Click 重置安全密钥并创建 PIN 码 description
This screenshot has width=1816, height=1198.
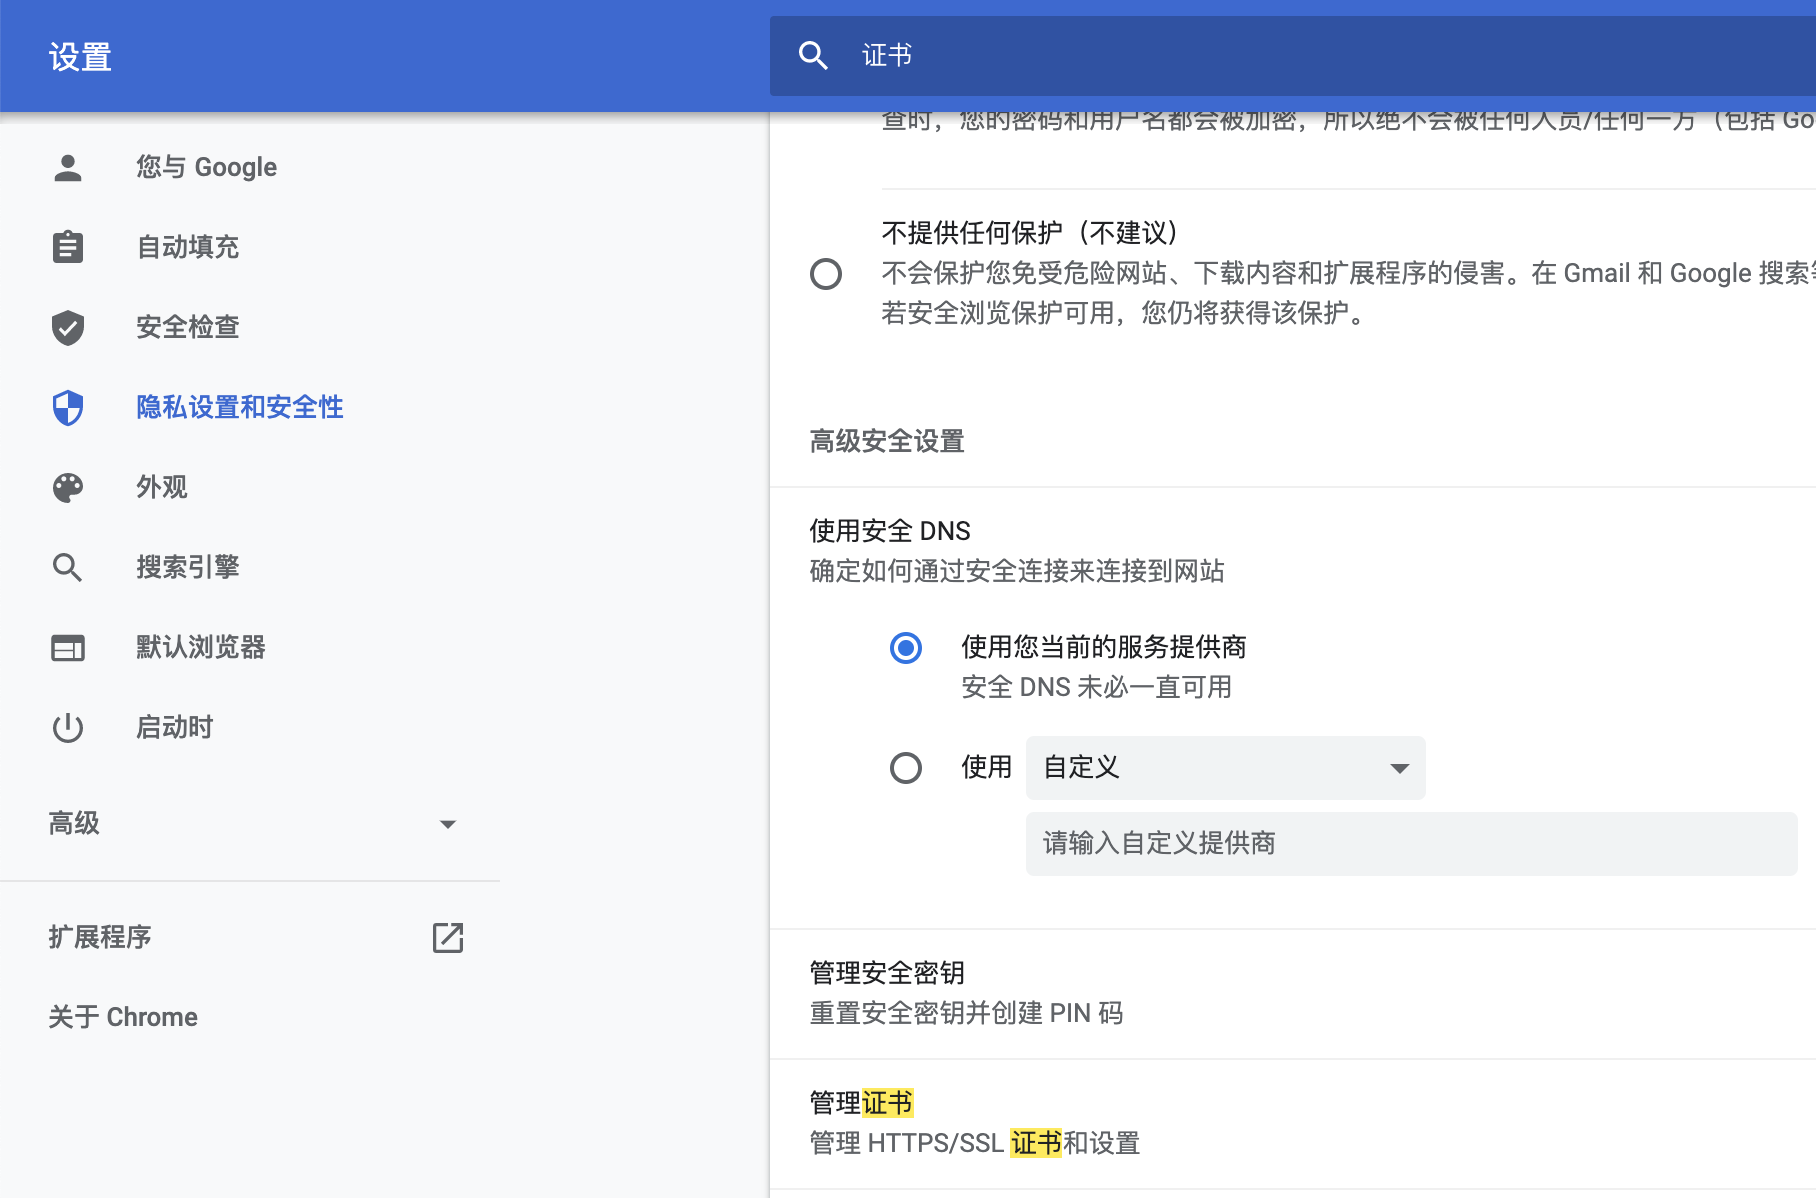click(x=966, y=1013)
